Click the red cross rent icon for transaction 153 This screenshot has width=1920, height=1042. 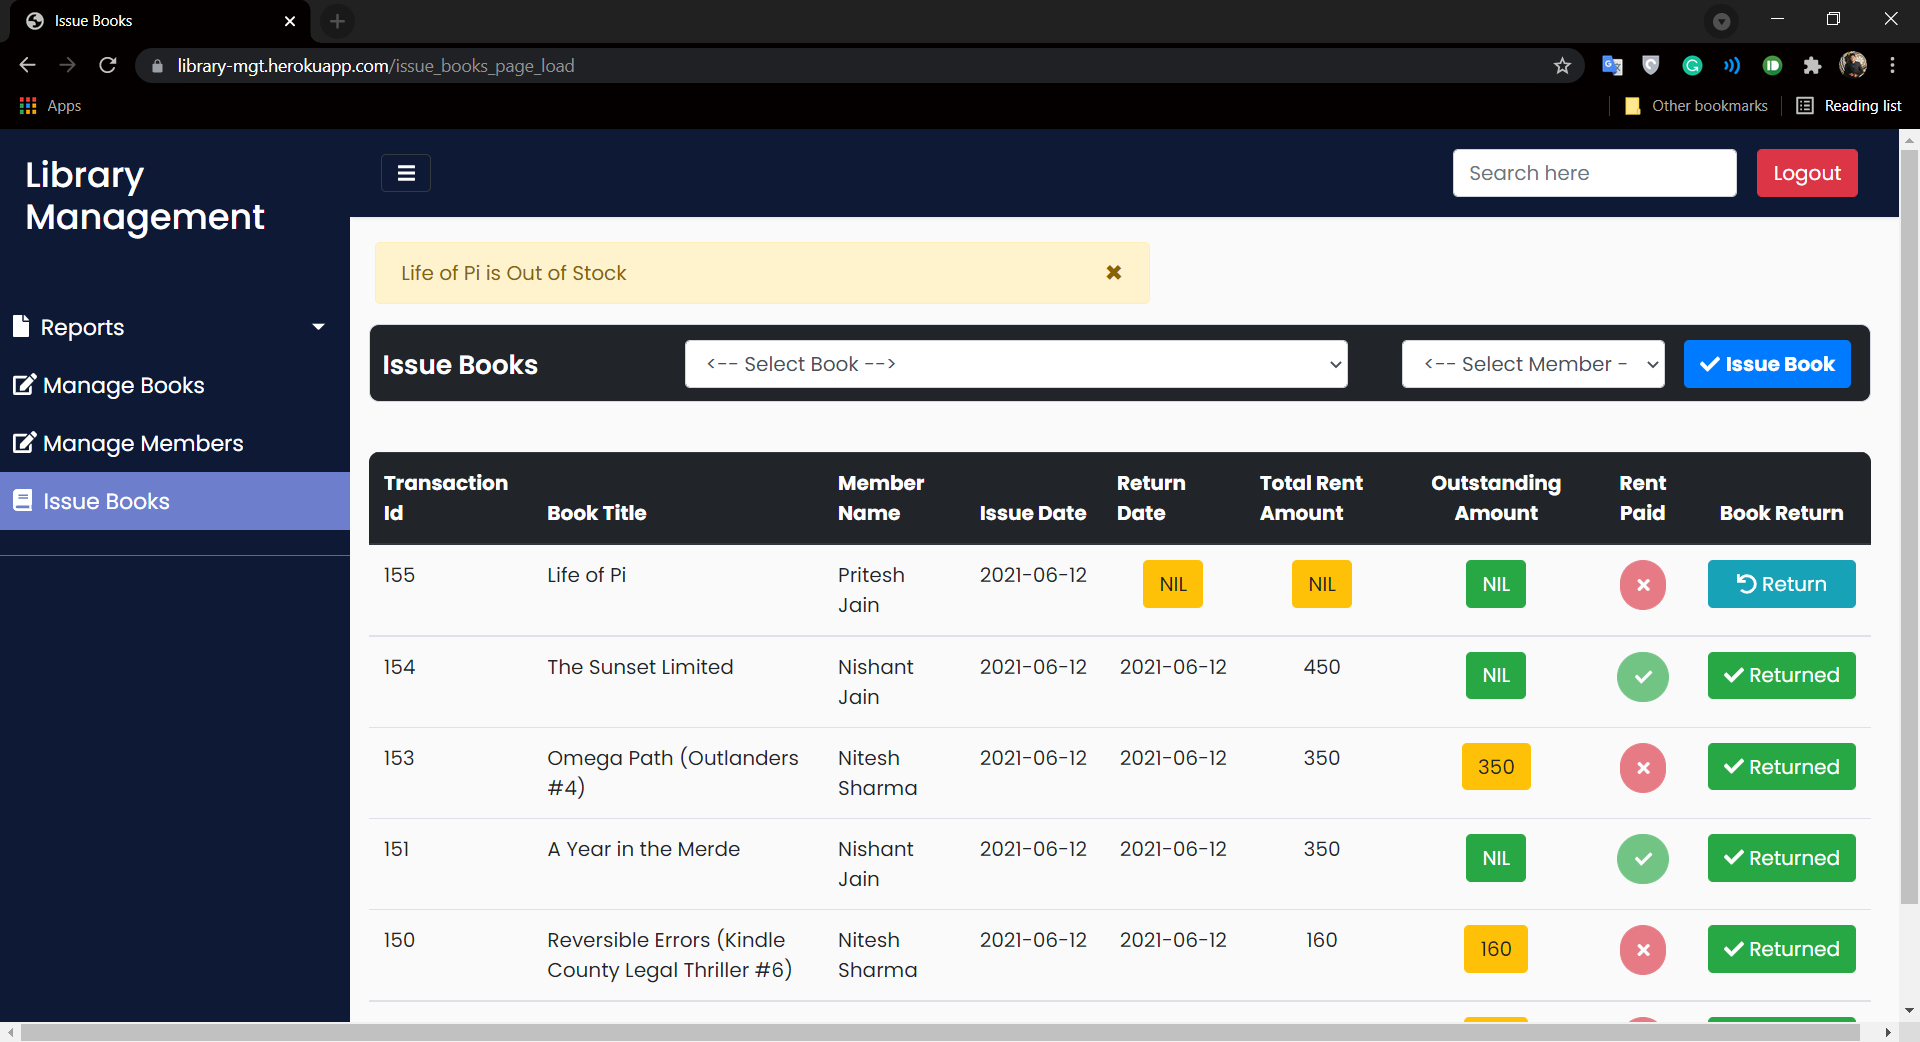(x=1642, y=767)
